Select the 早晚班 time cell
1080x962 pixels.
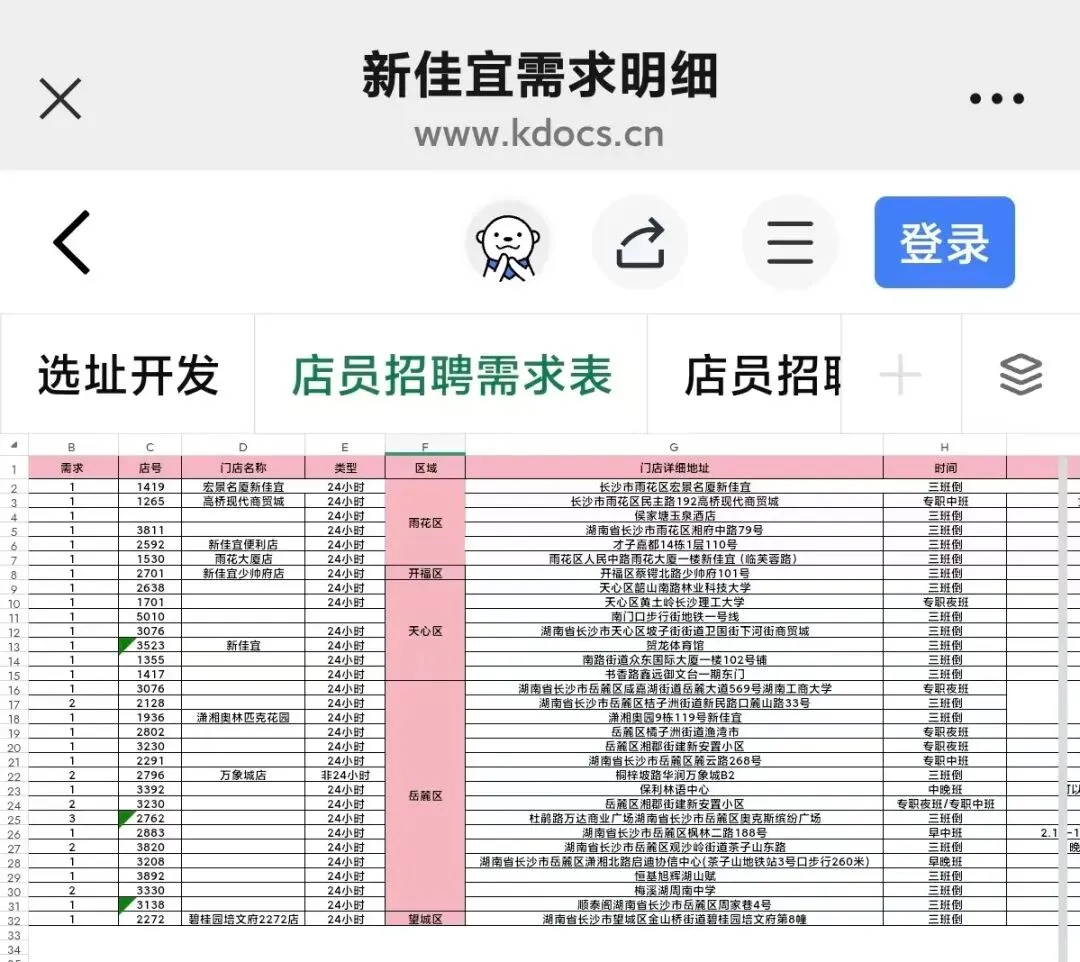pos(944,861)
